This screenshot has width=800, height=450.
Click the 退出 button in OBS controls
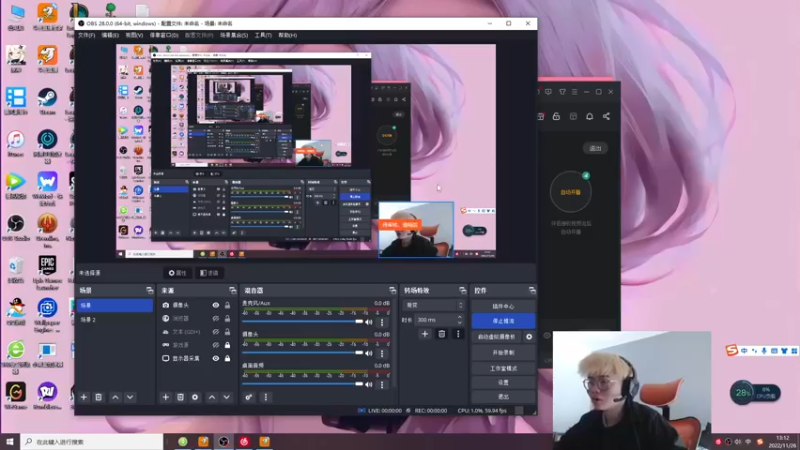coord(503,396)
